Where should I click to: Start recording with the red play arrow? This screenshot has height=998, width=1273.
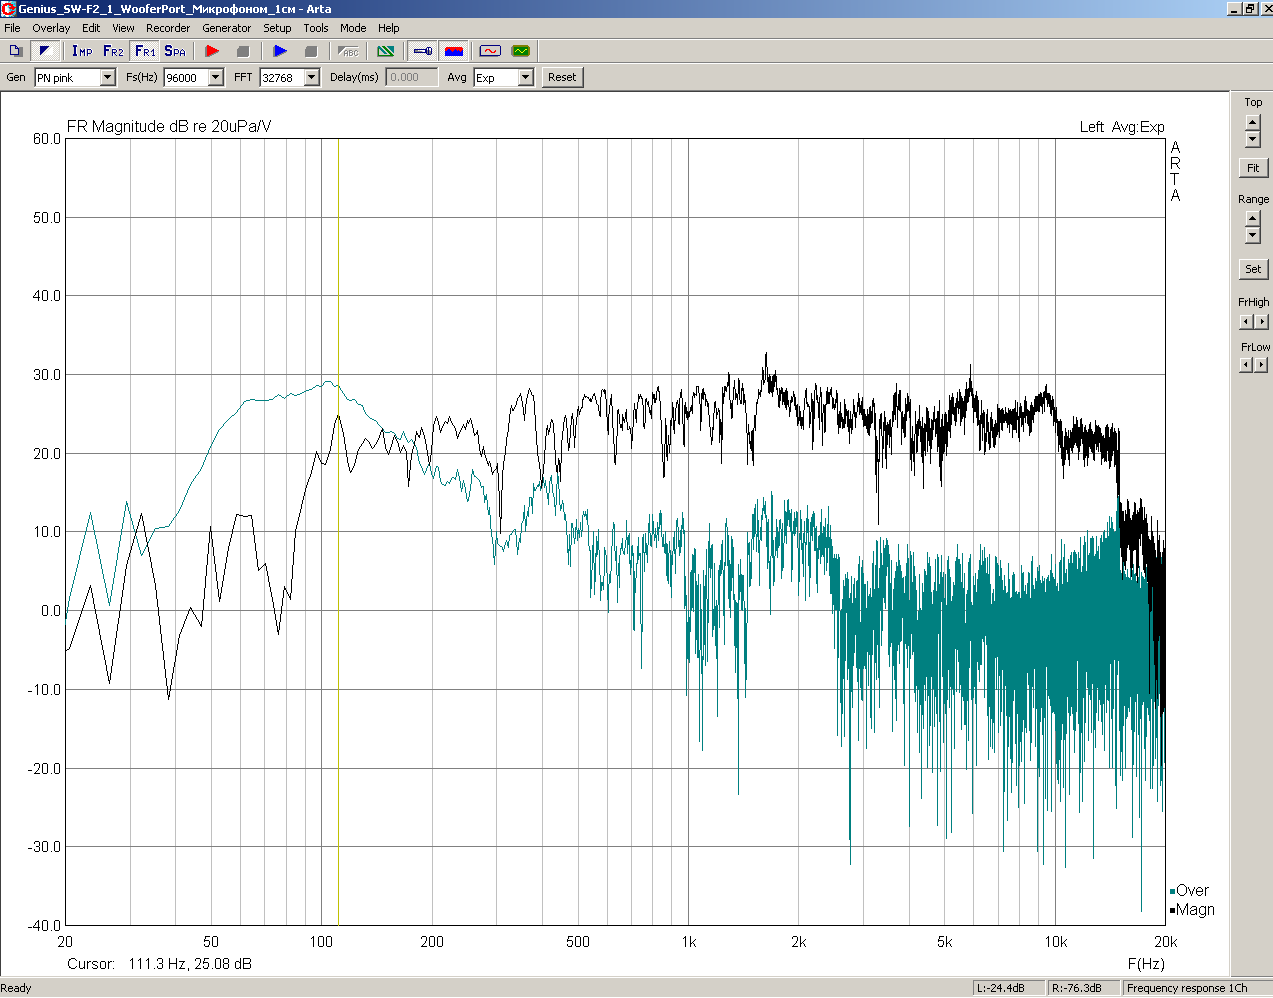click(212, 51)
